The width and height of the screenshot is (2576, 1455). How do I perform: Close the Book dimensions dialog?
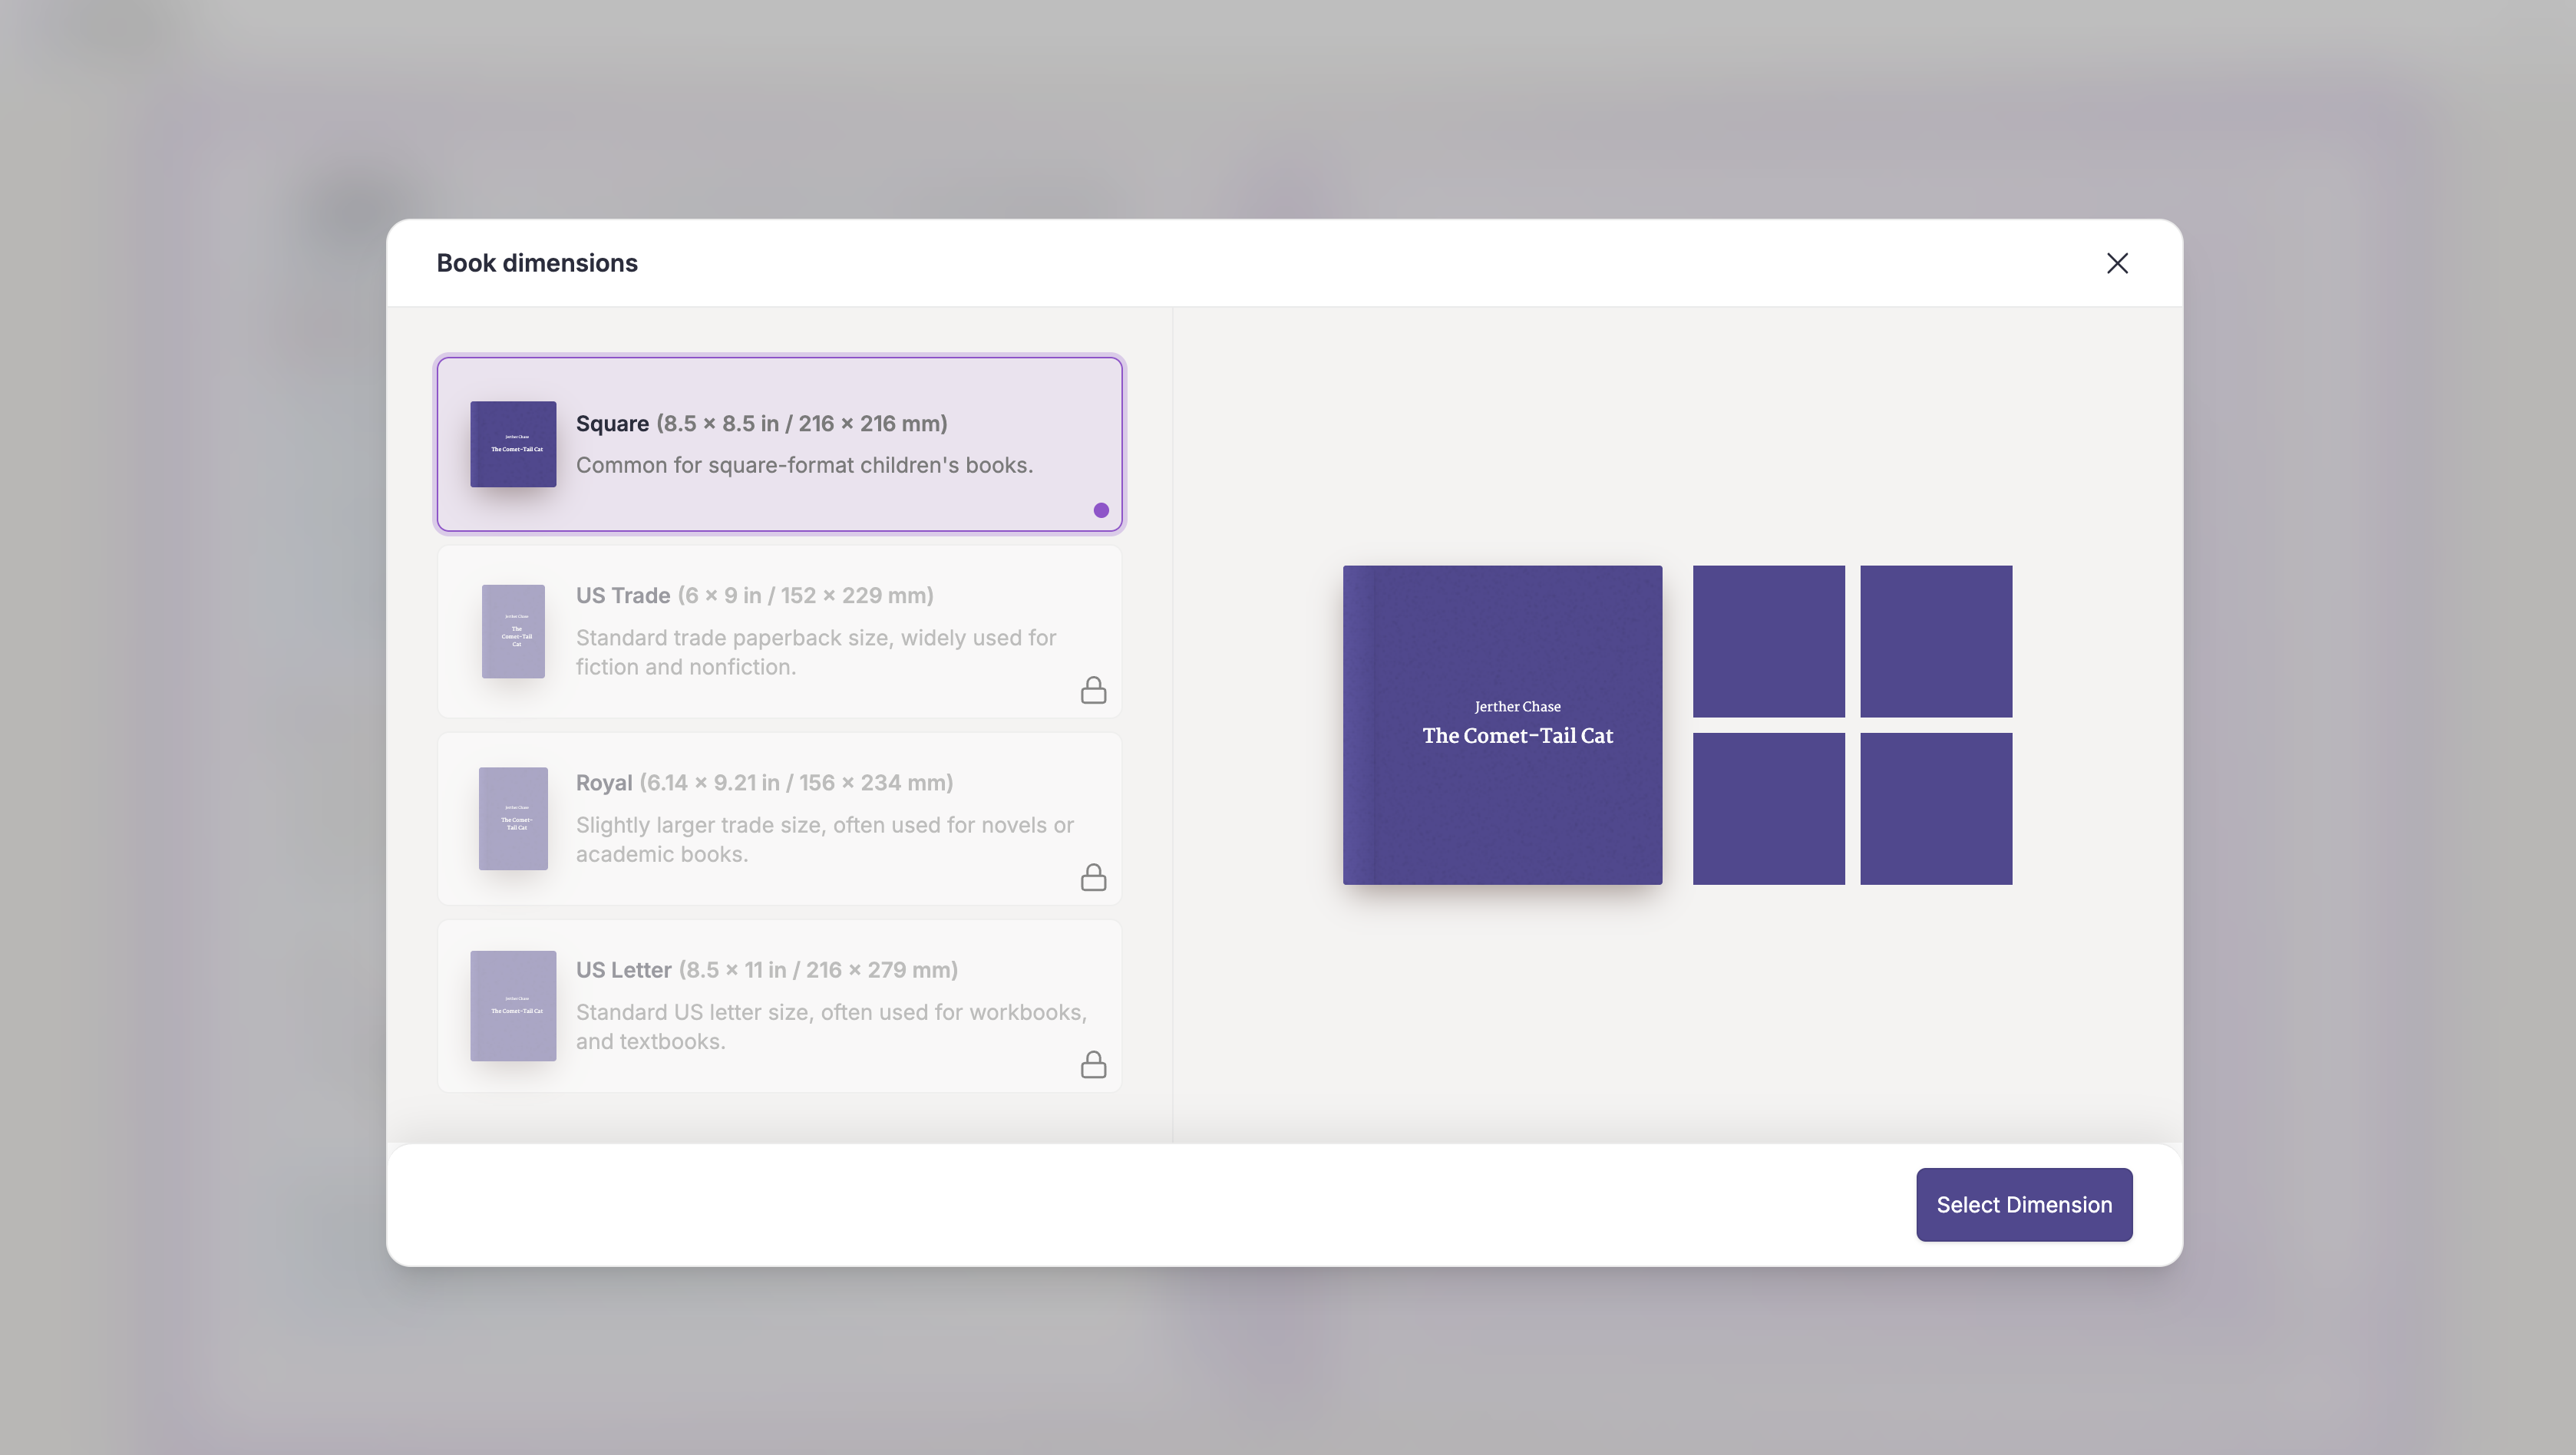point(2116,263)
